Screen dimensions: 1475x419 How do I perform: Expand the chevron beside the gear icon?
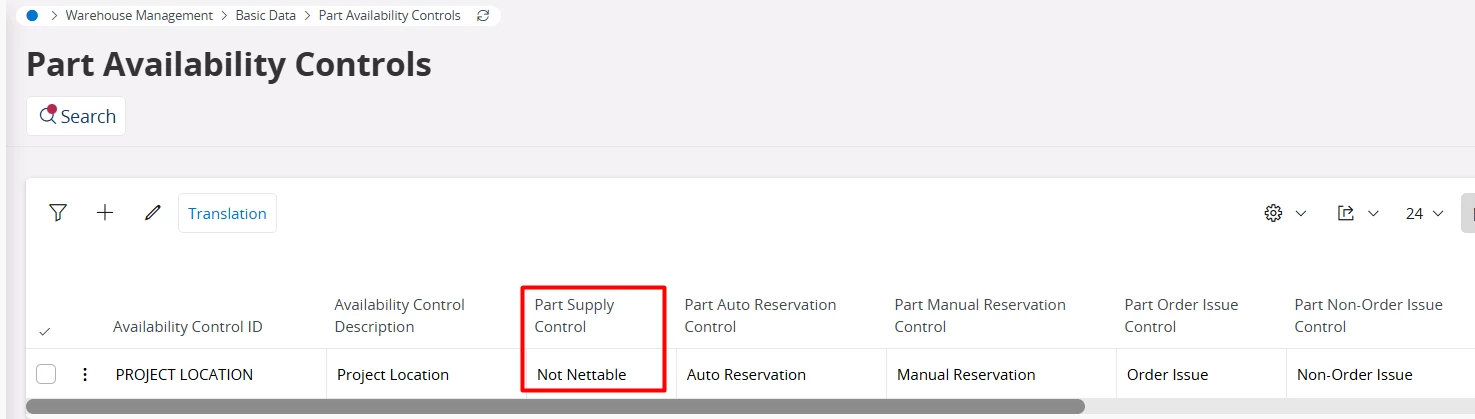1301,213
